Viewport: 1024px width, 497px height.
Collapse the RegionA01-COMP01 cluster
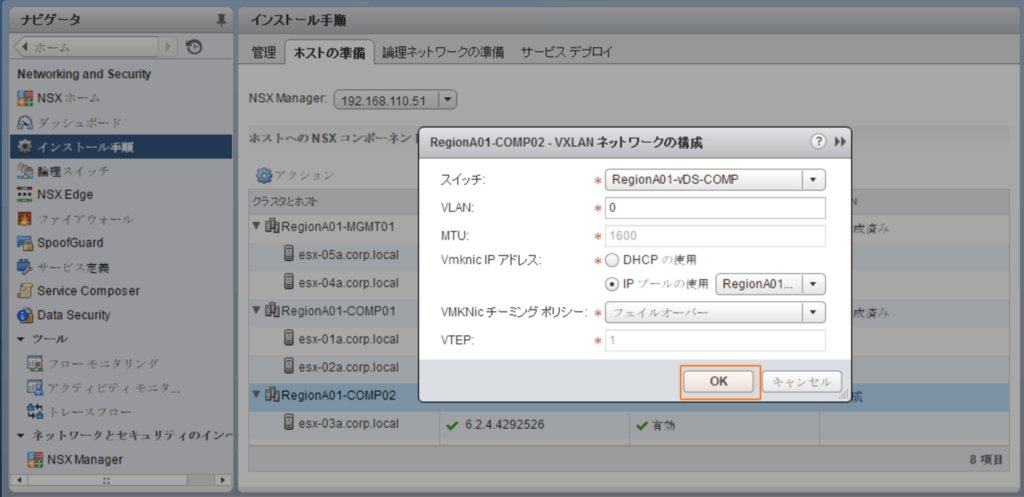pyautogui.click(x=257, y=310)
